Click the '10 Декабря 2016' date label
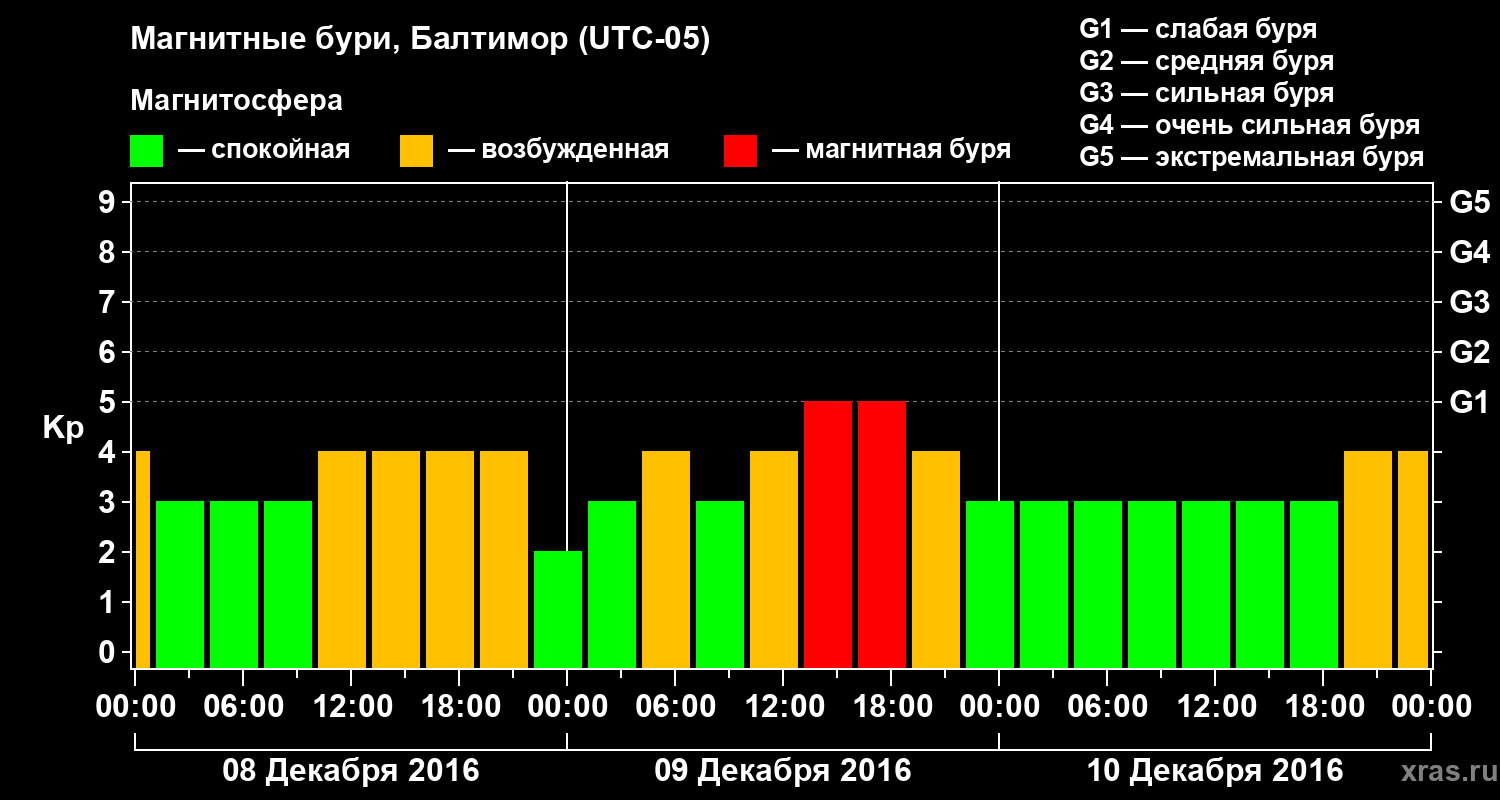The image size is (1500, 800). [x=1214, y=771]
